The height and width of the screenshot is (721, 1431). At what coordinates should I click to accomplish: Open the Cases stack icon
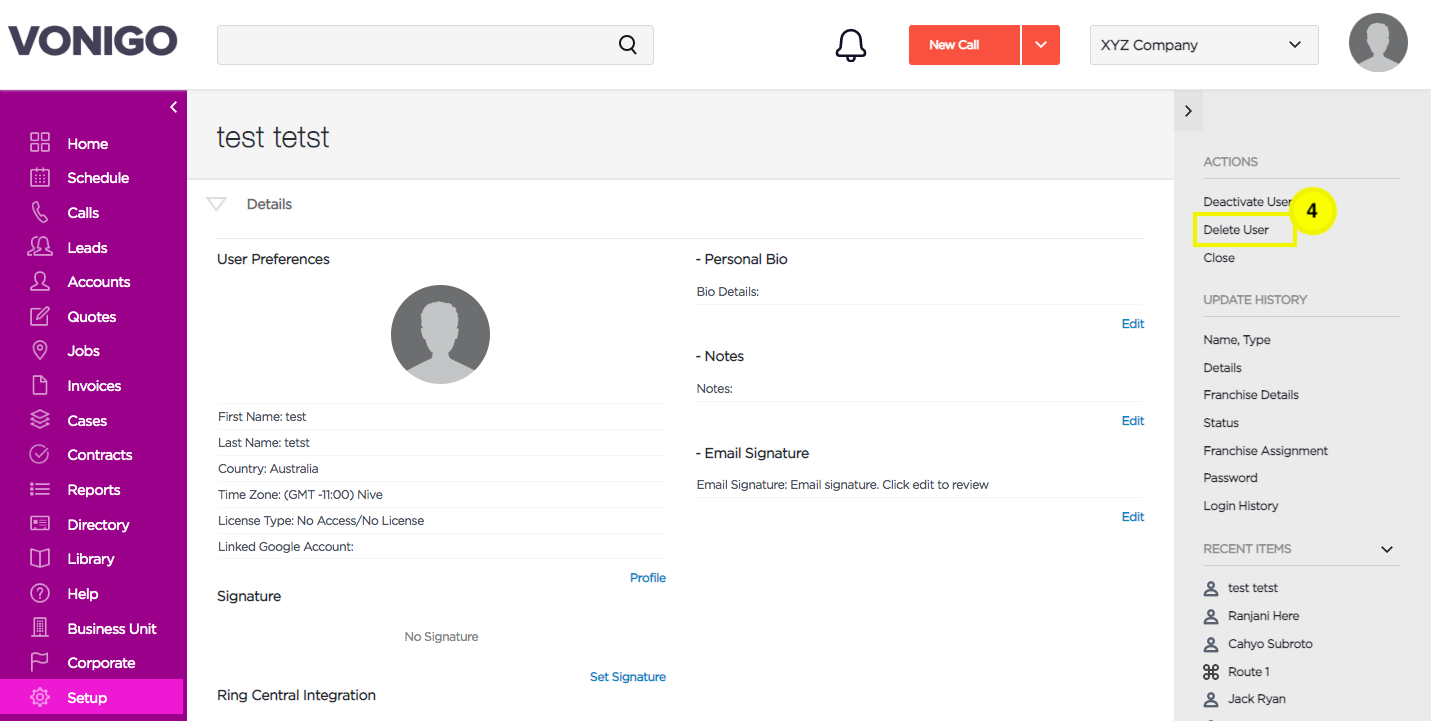coord(40,420)
